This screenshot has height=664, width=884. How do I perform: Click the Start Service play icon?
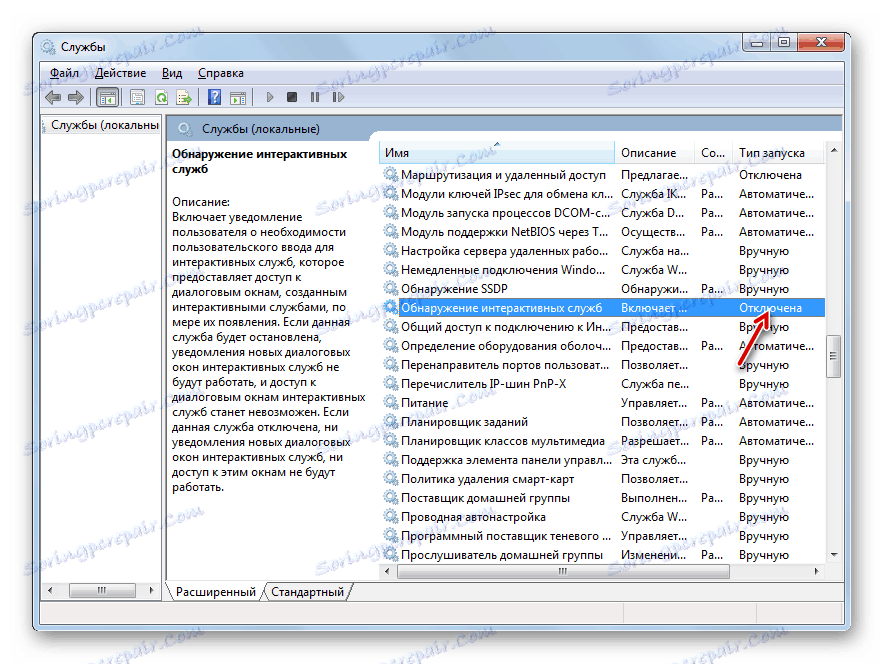tap(269, 97)
